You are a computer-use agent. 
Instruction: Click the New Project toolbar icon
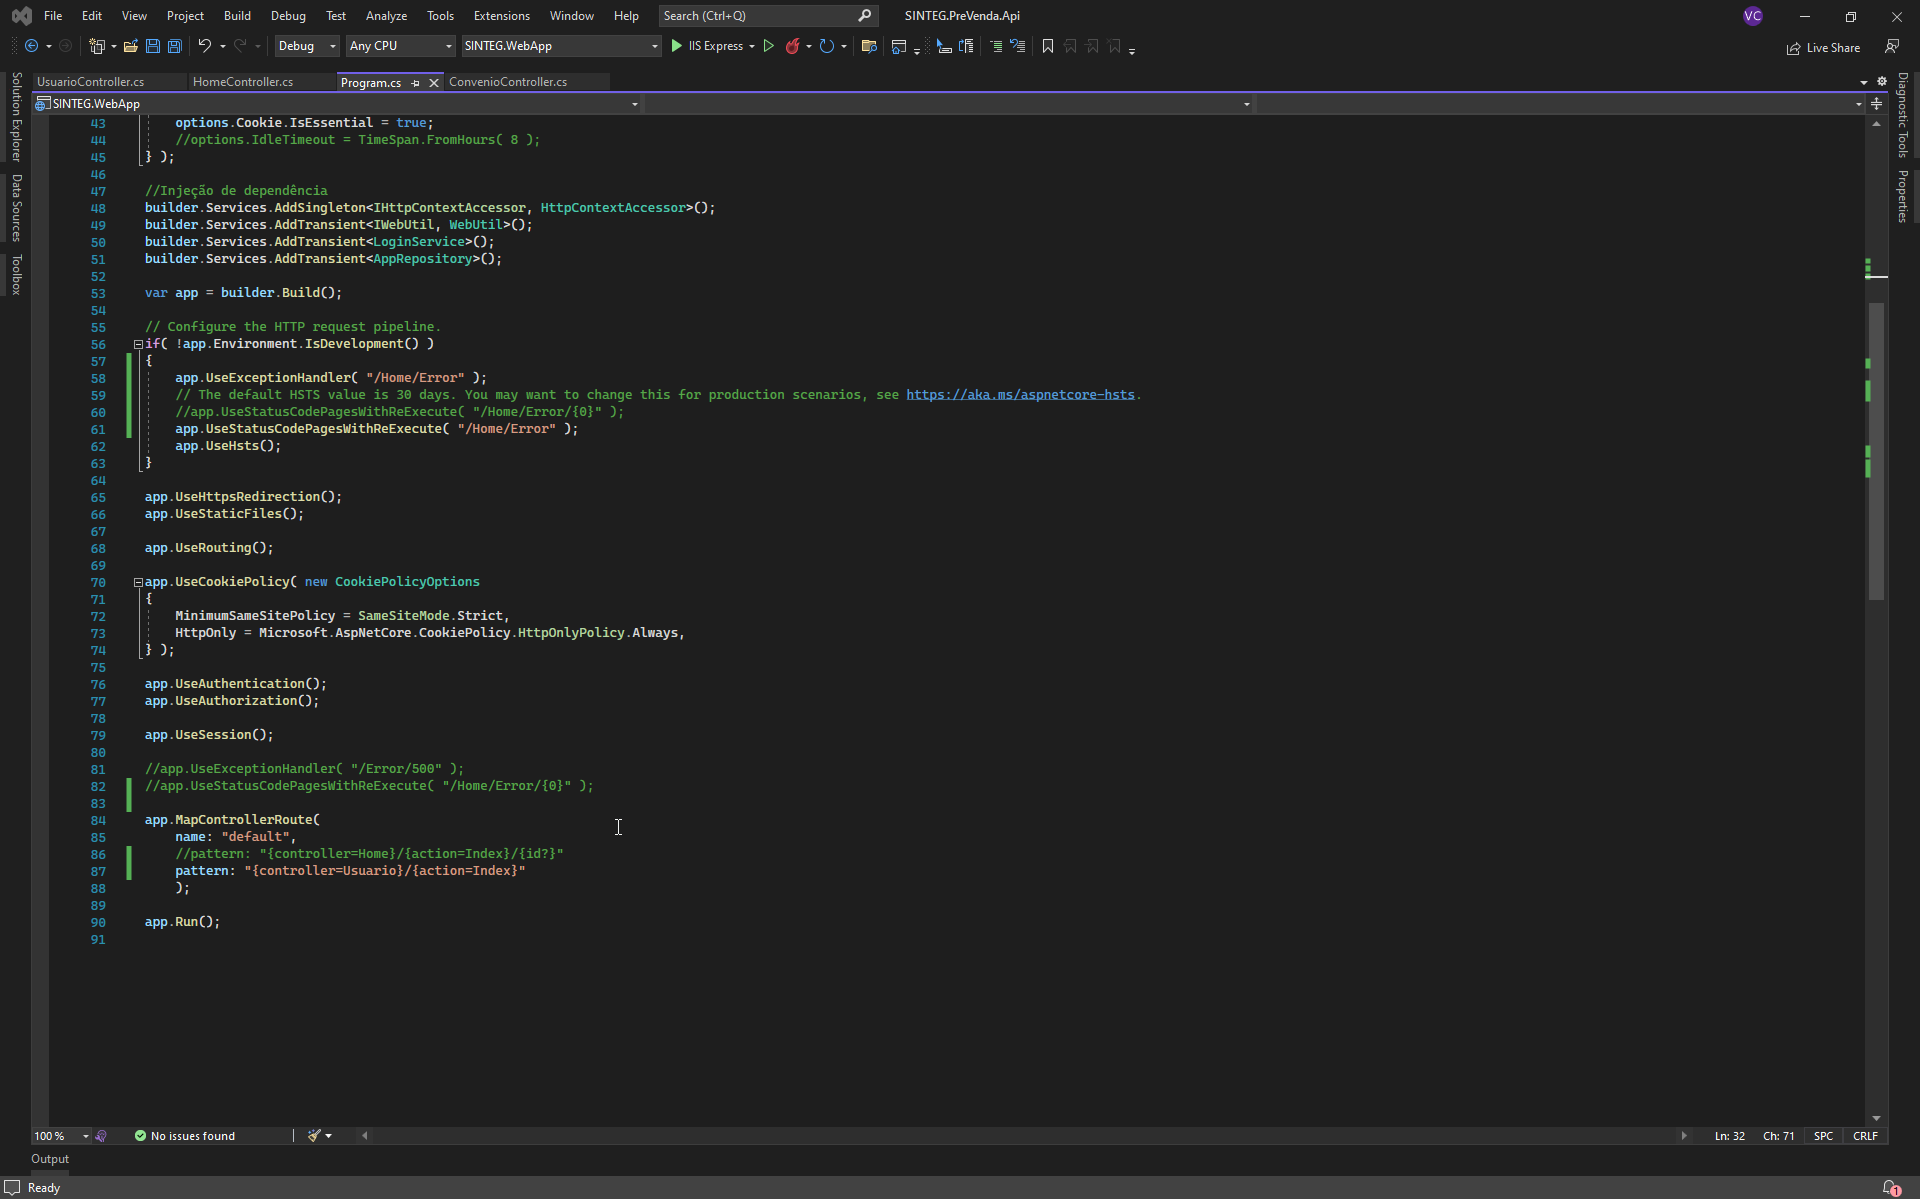[97, 46]
